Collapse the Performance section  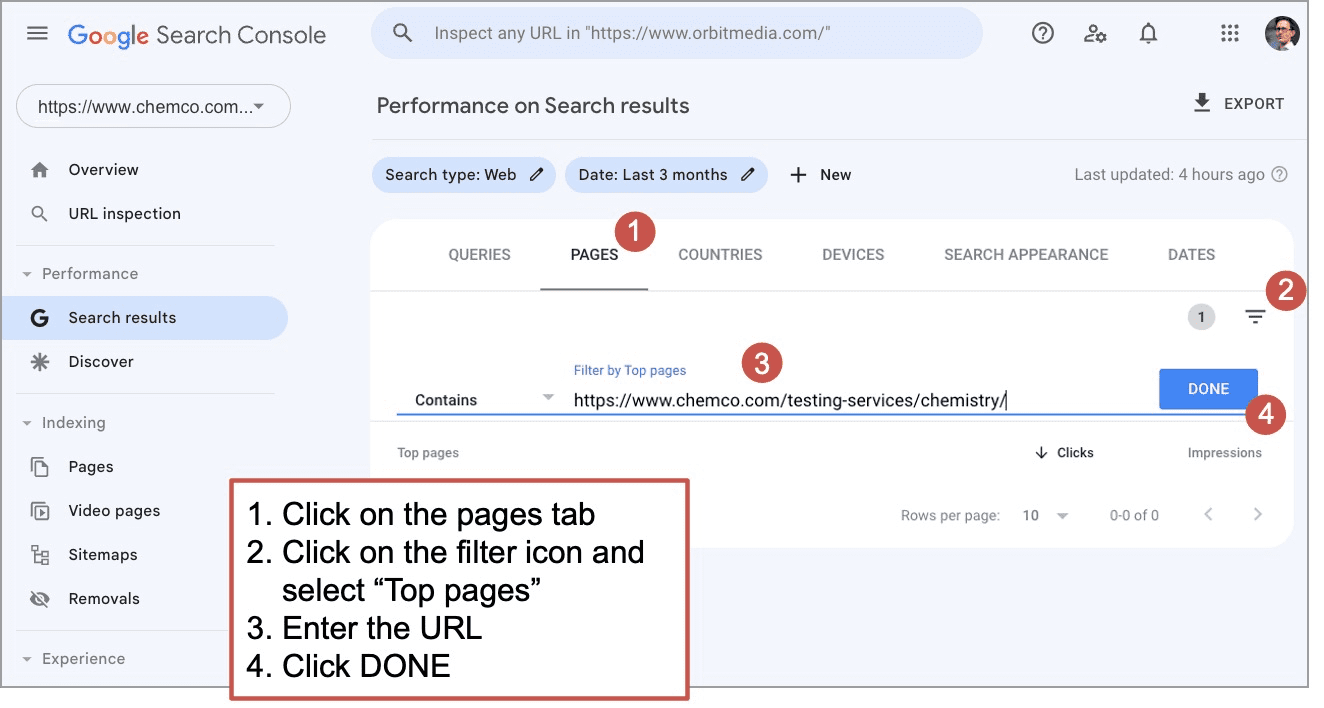pos(27,274)
